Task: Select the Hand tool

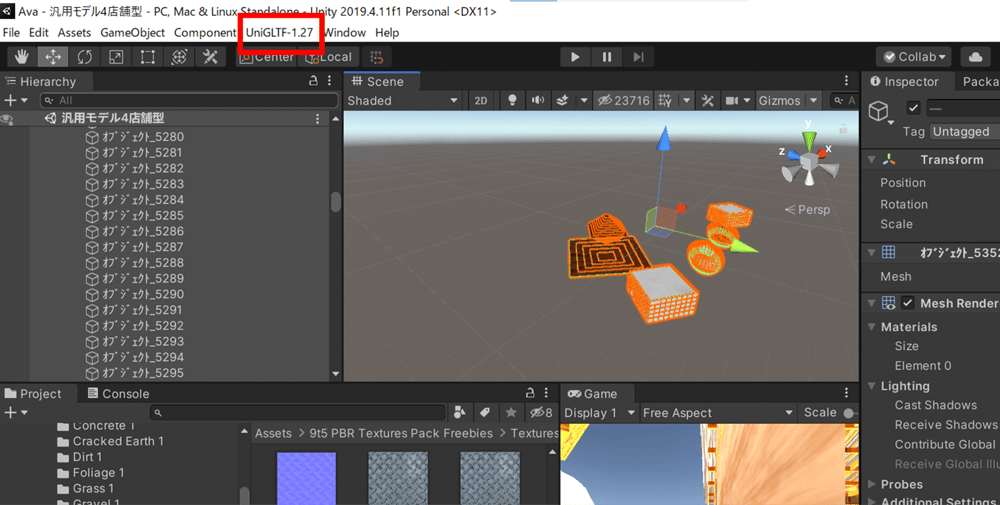Action: 22,57
